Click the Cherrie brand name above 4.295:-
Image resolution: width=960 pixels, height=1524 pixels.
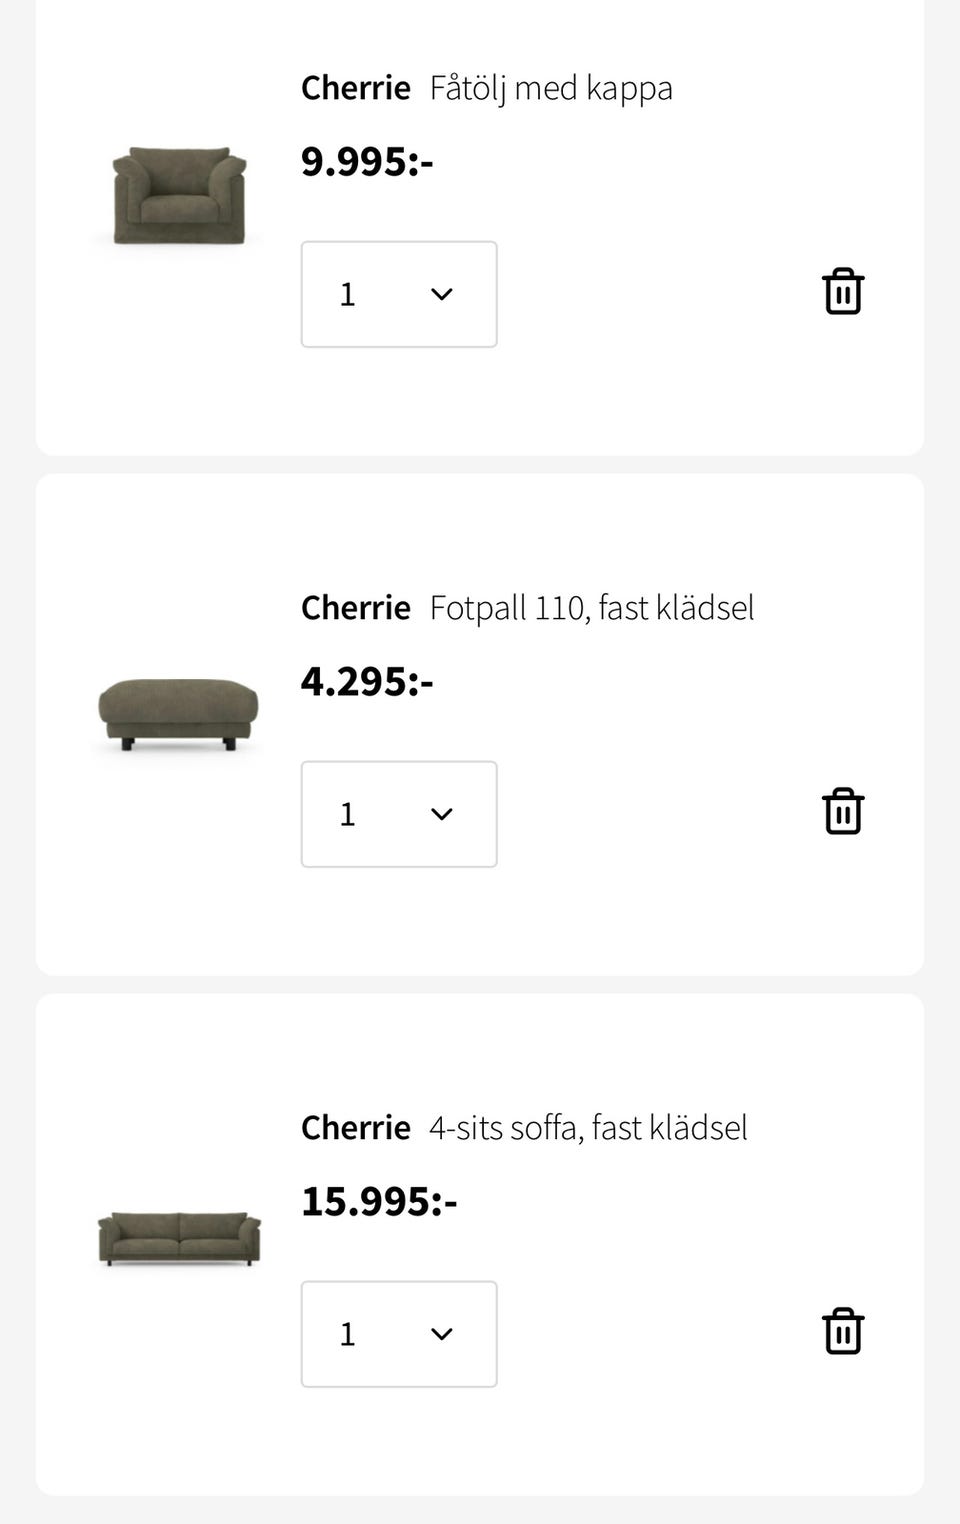point(356,608)
